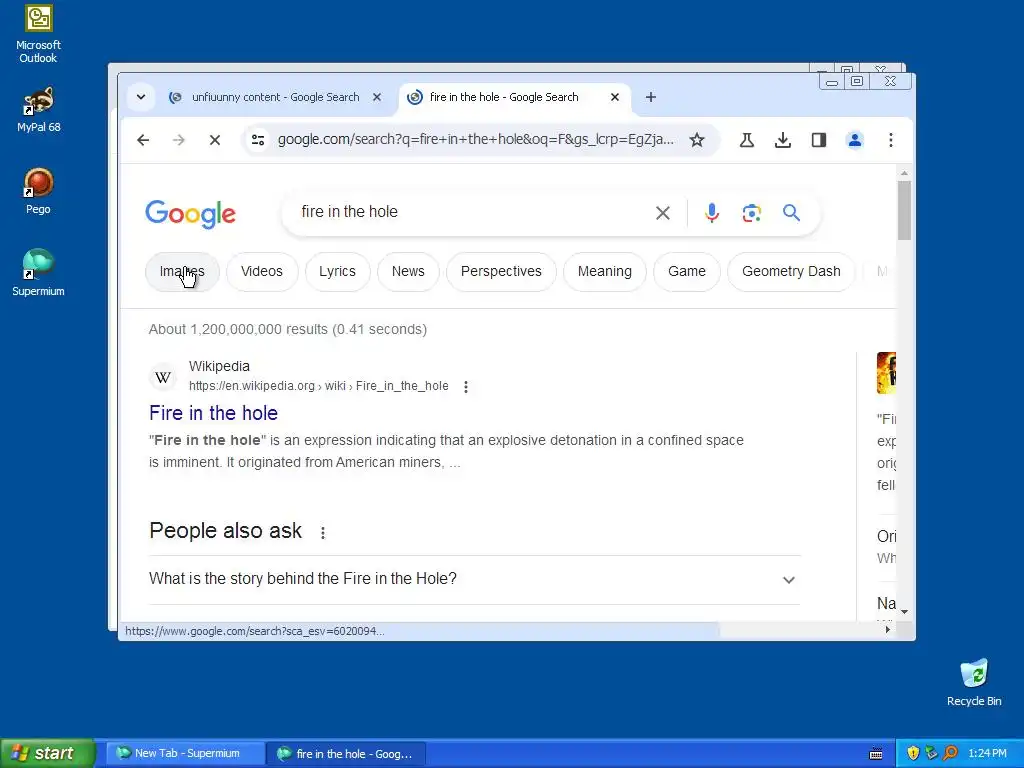Screen dimensions: 1024x768
Task: Click the magnifier search button
Action: (x=791, y=212)
